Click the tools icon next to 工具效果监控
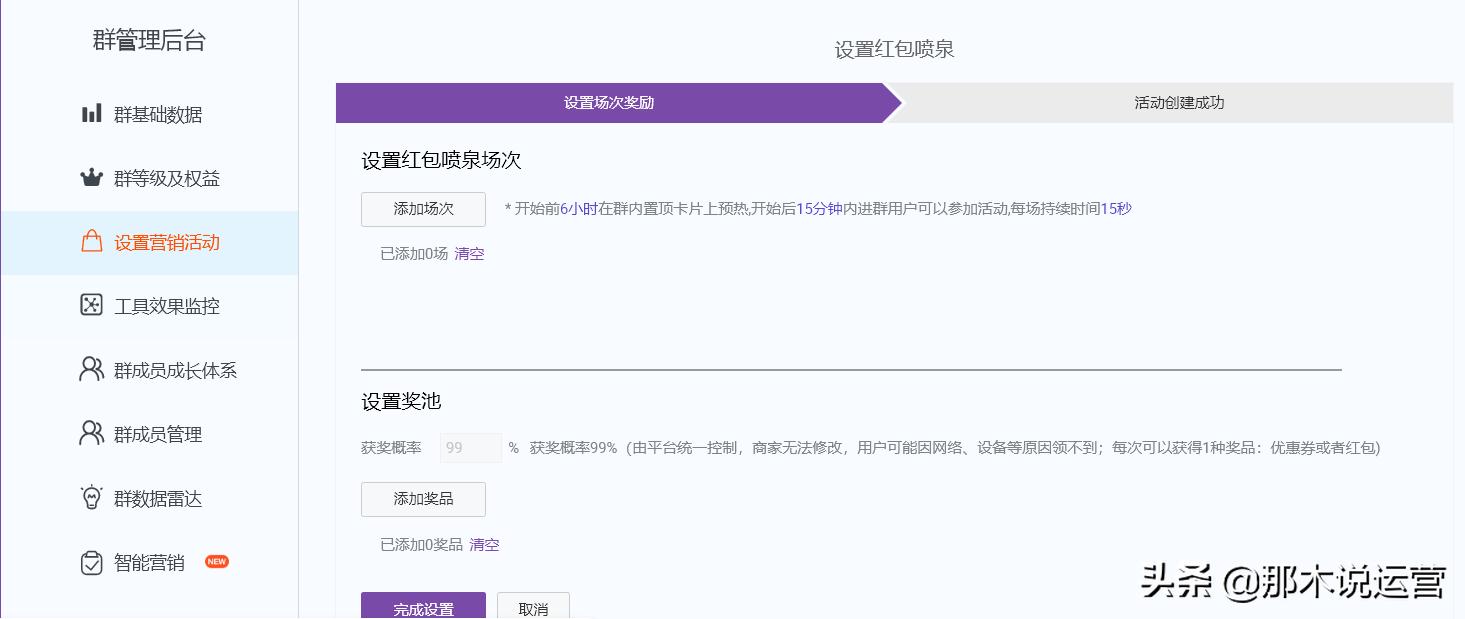This screenshot has height=619, width=1465. click(91, 306)
